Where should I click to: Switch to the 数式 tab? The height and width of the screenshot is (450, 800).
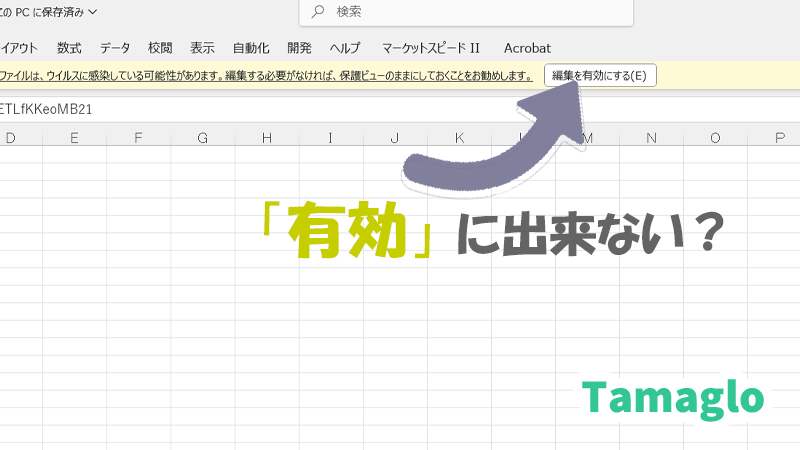(69, 48)
